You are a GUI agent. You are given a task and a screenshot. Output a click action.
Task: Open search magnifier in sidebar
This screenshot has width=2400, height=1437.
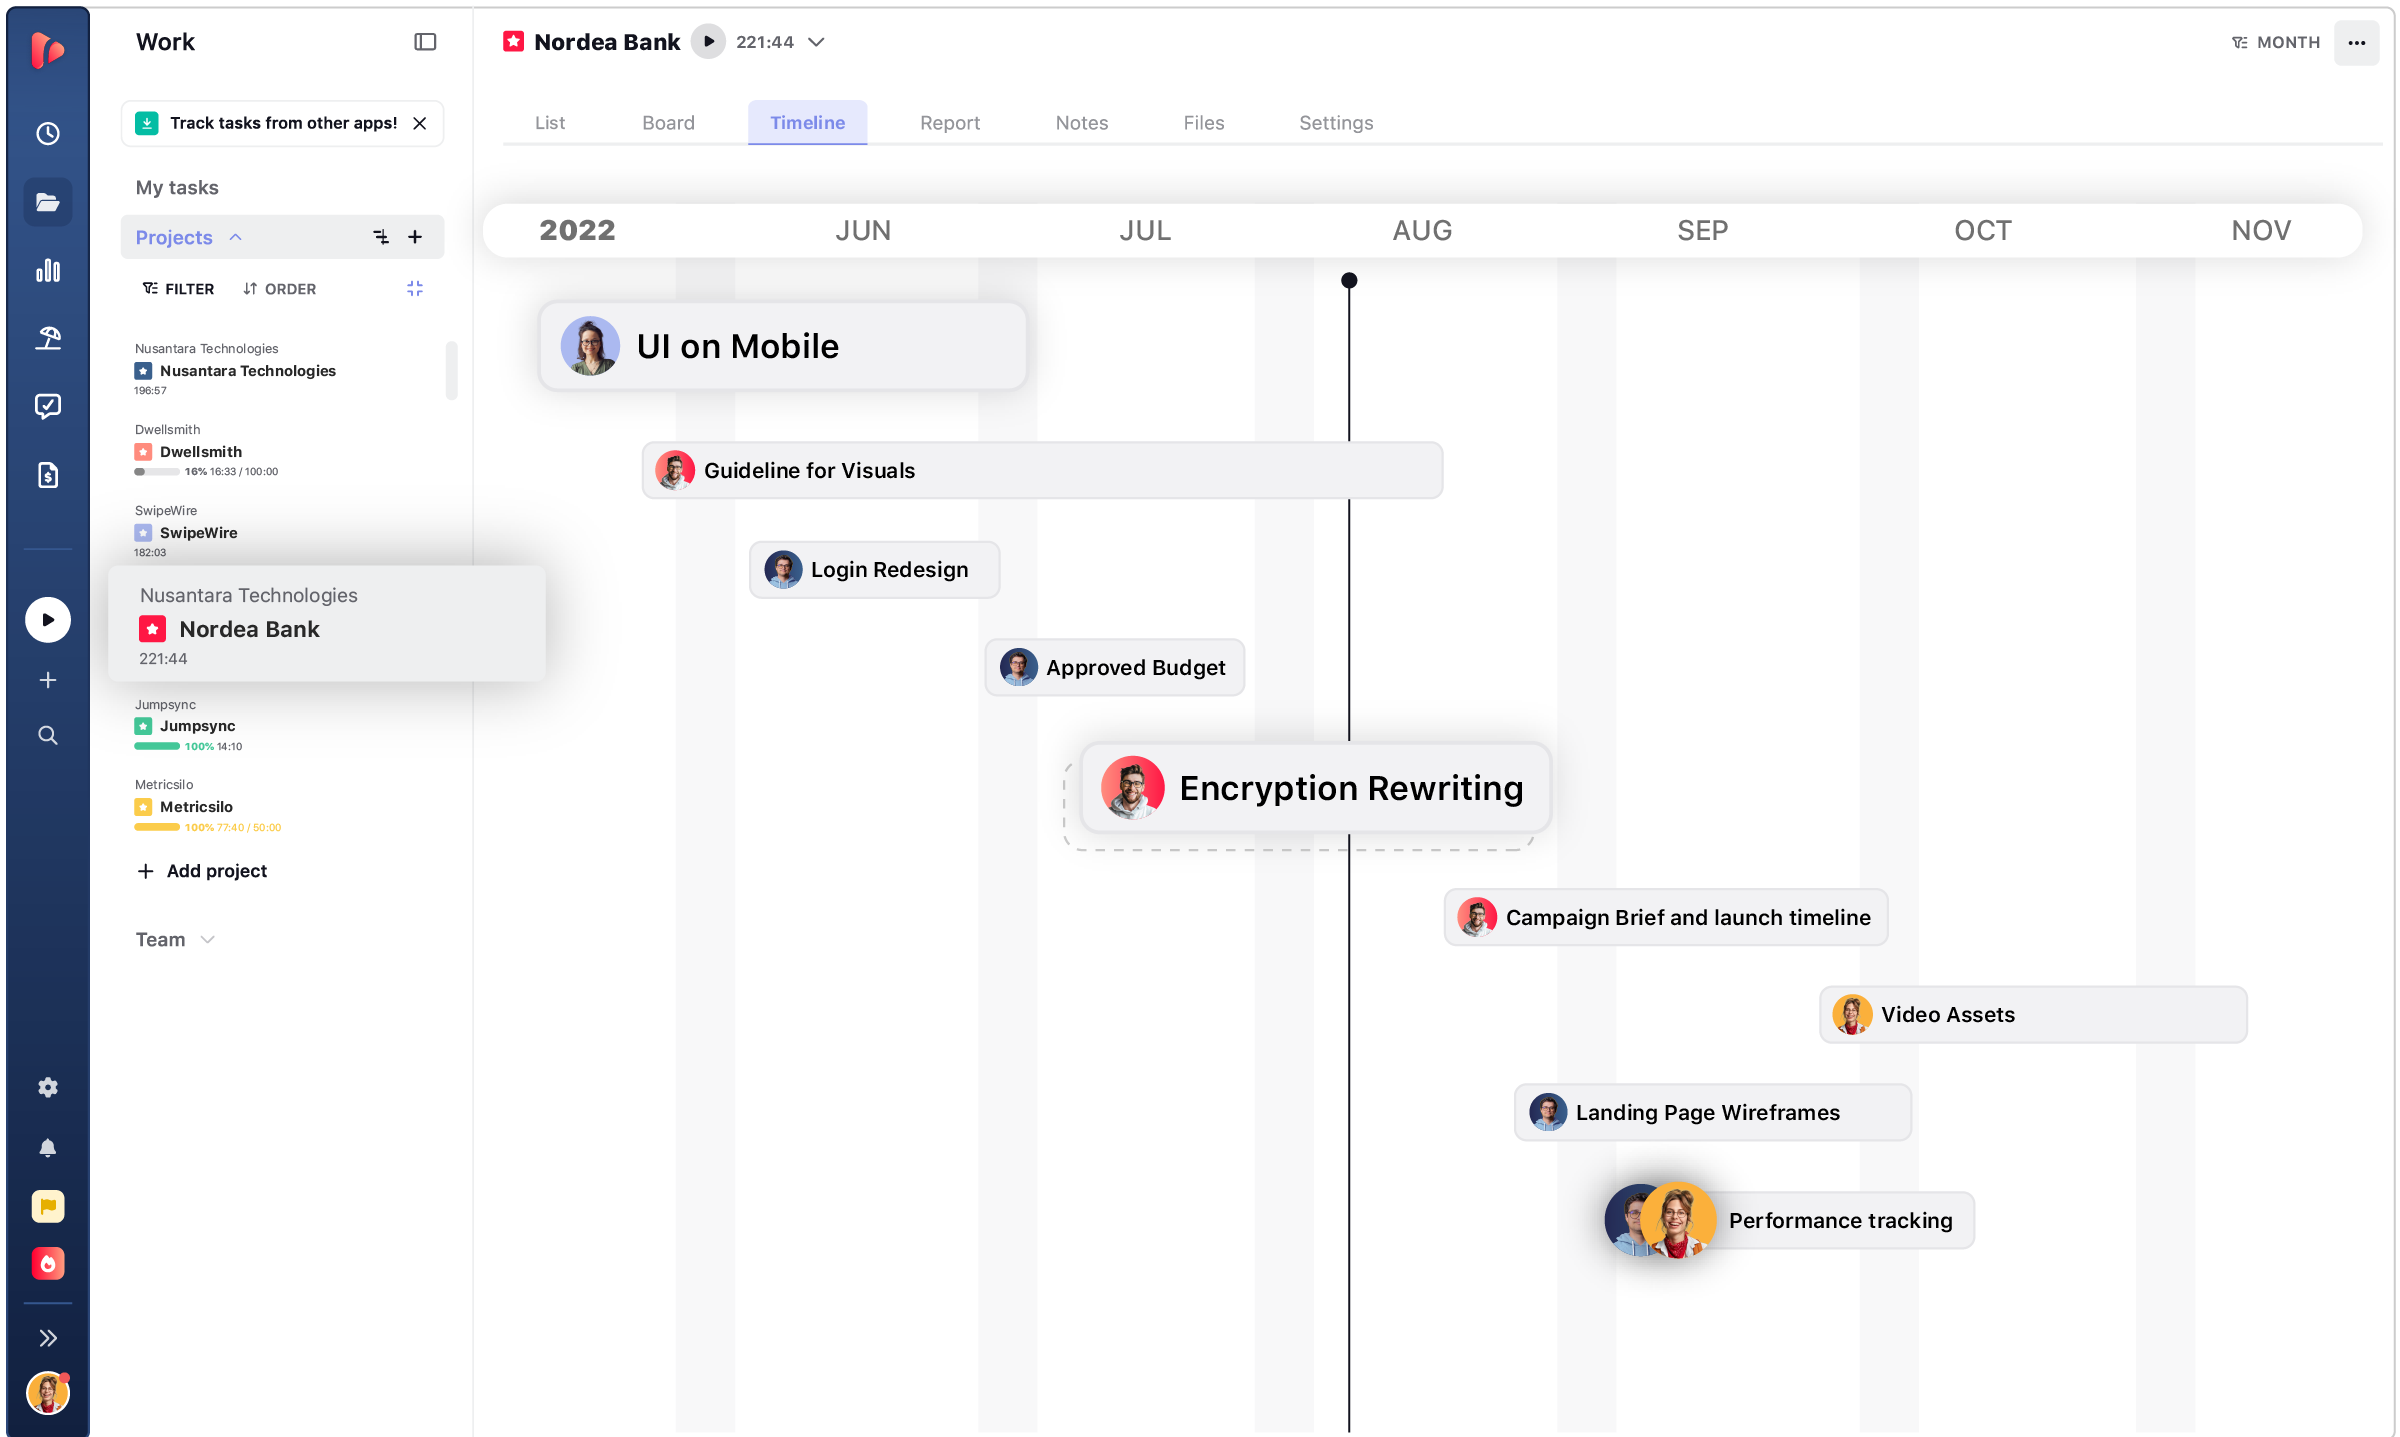point(48,736)
